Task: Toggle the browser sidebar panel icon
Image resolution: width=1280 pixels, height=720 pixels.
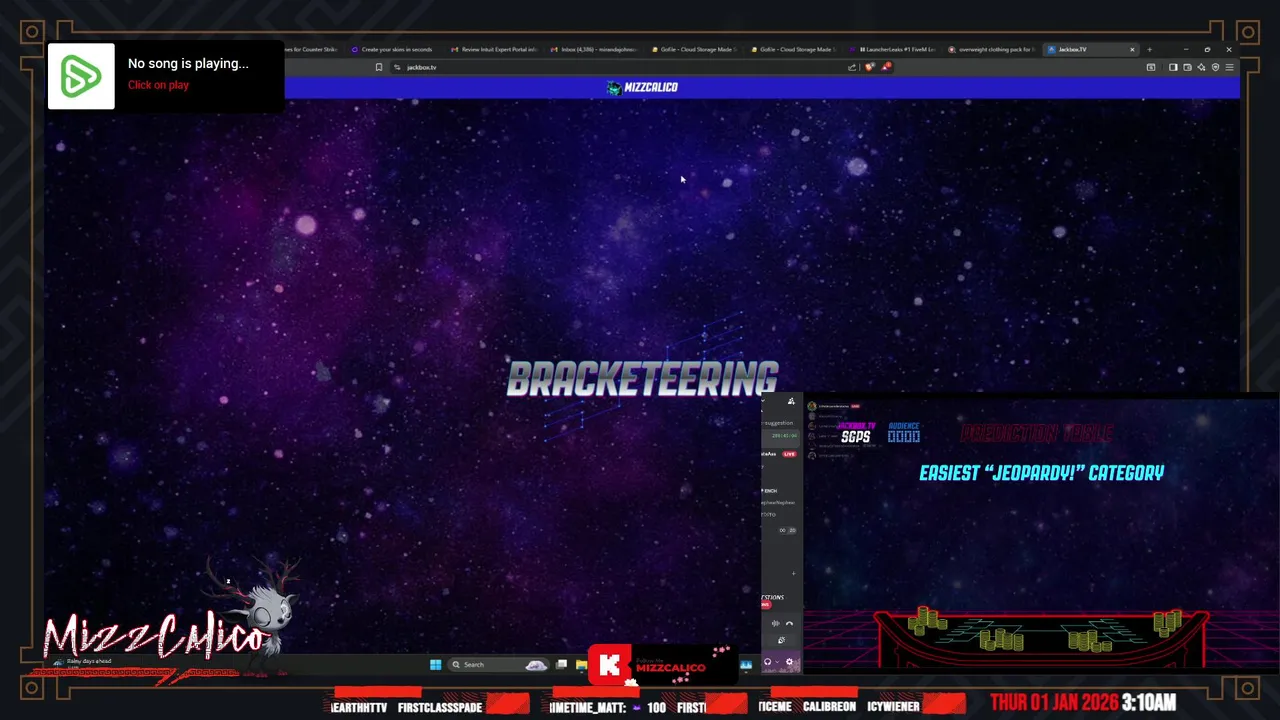Action: point(1173,67)
